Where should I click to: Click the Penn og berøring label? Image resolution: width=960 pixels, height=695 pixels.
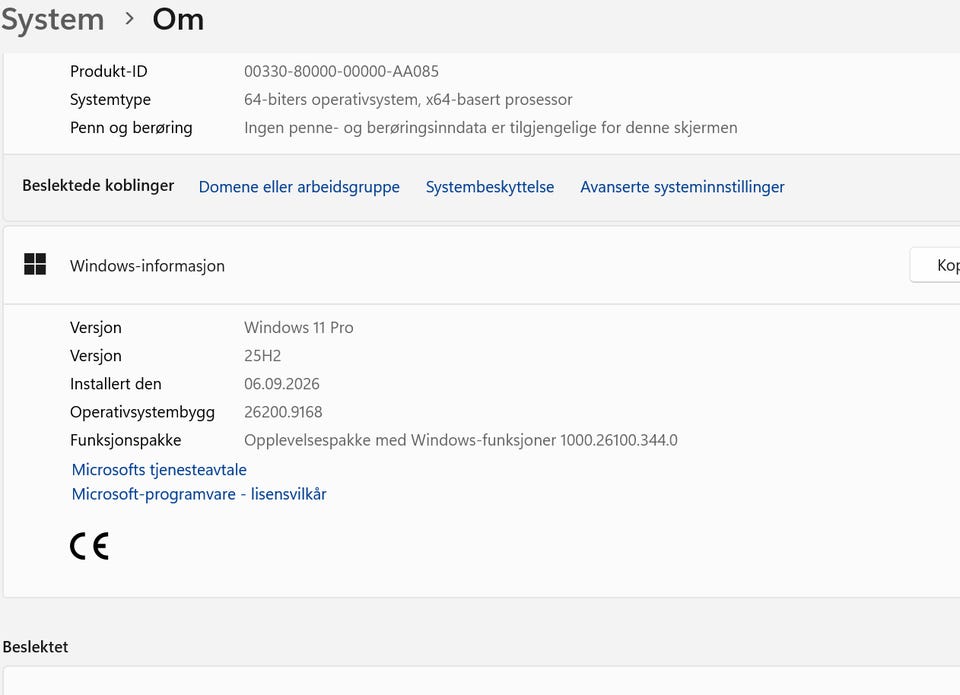(131, 128)
